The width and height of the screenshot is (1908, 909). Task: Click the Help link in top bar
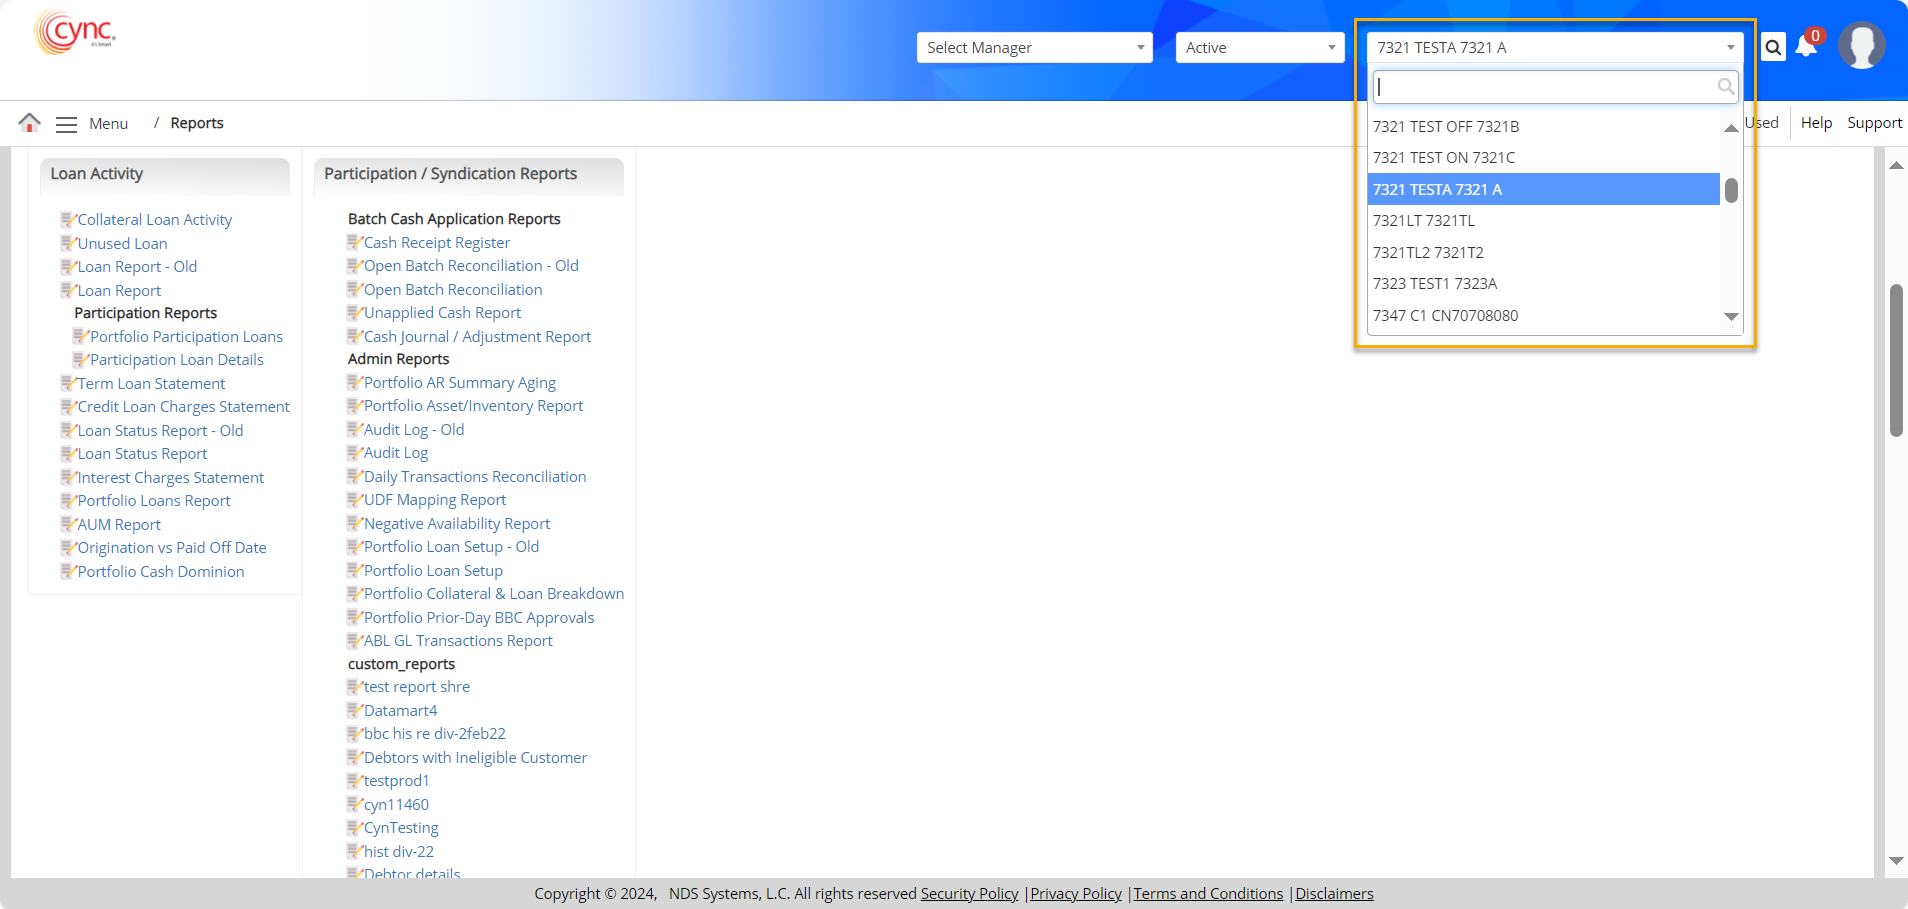pos(1816,123)
